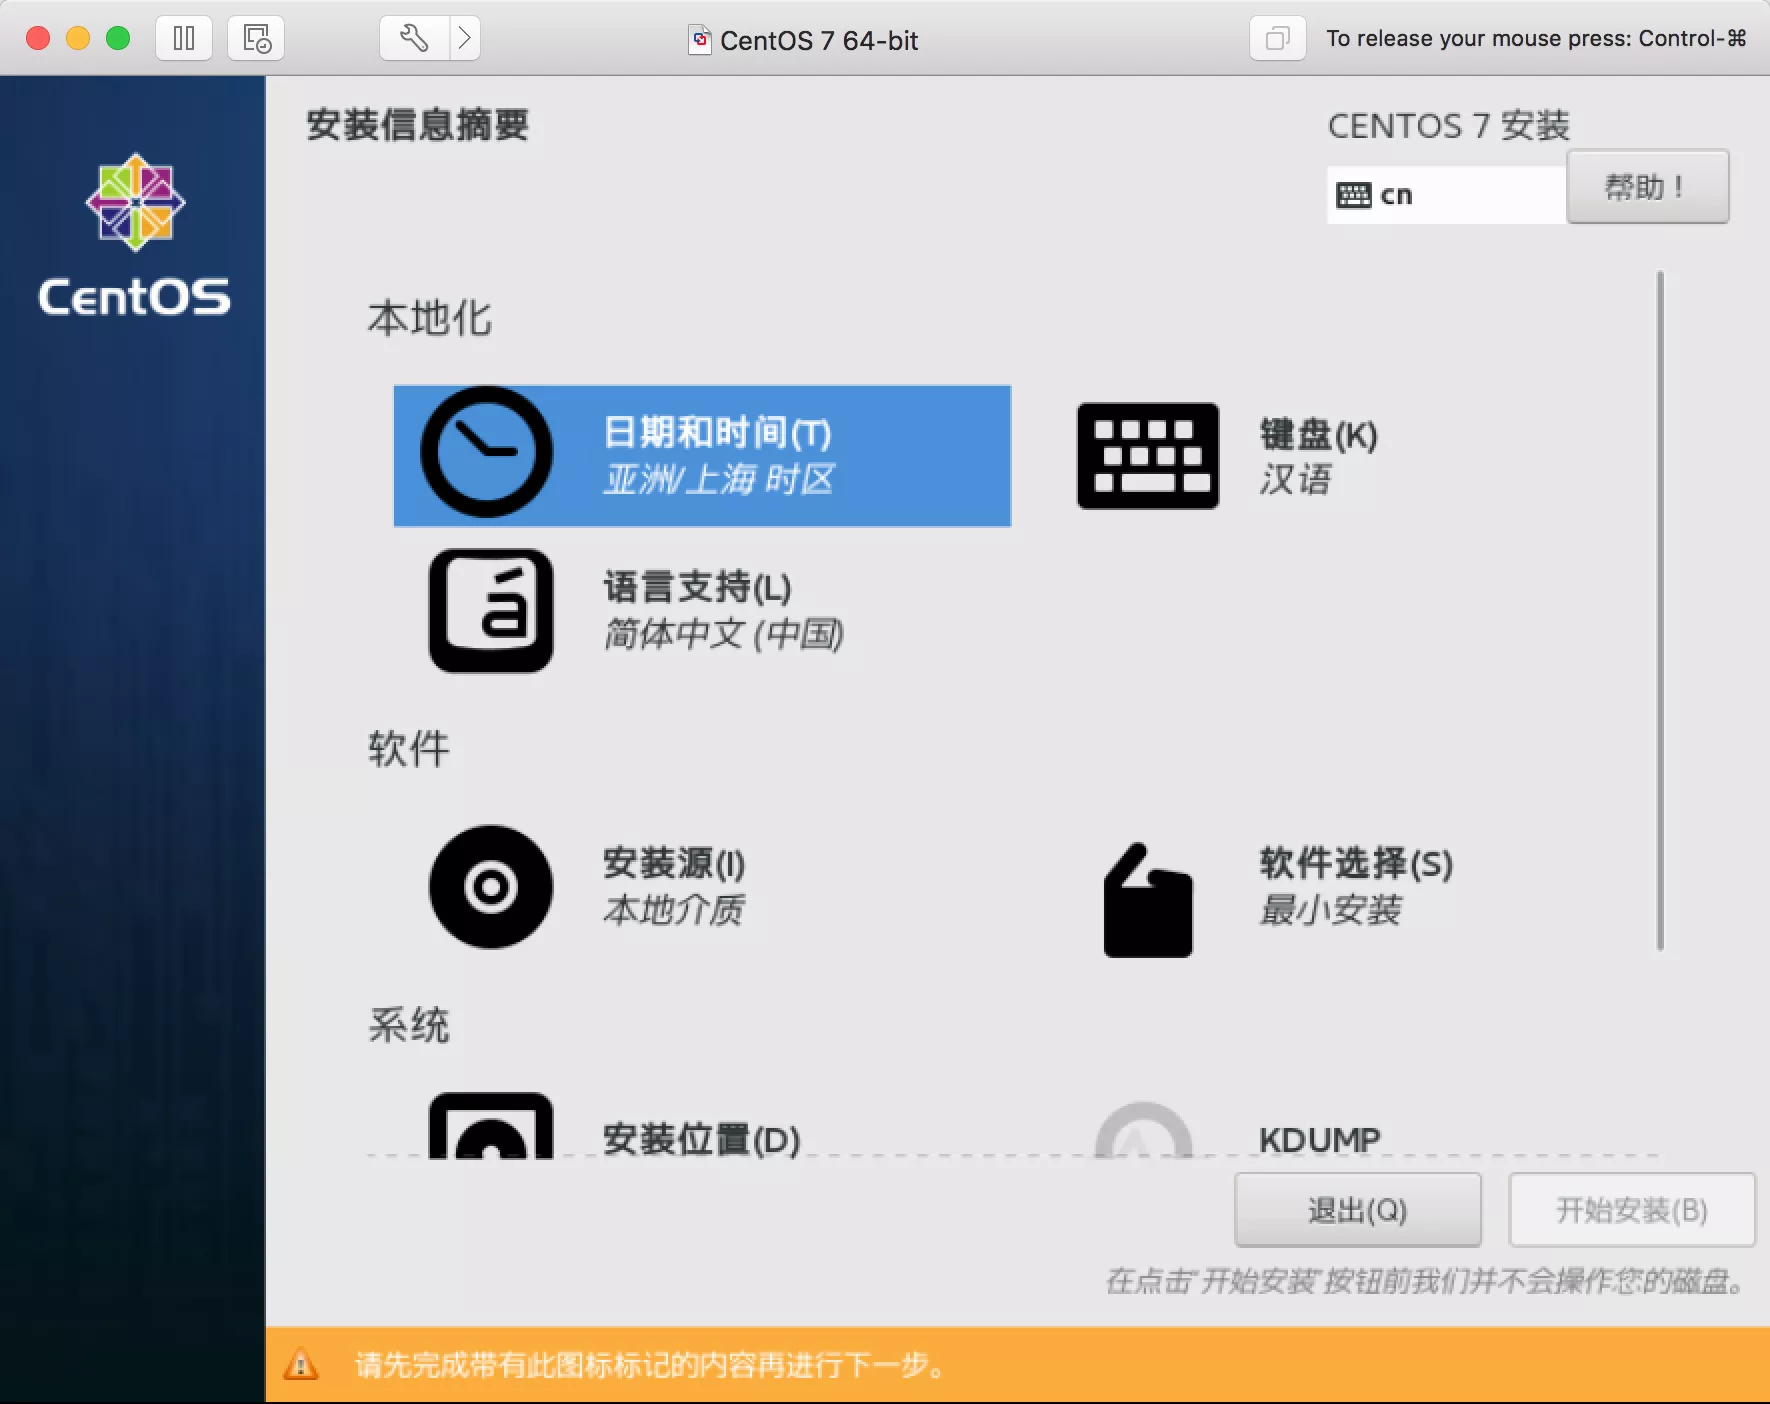Screen dimensions: 1770x1404
Task: Click the window view mode icon in title bar
Action: pyautogui.click(x=1277, y=39)
